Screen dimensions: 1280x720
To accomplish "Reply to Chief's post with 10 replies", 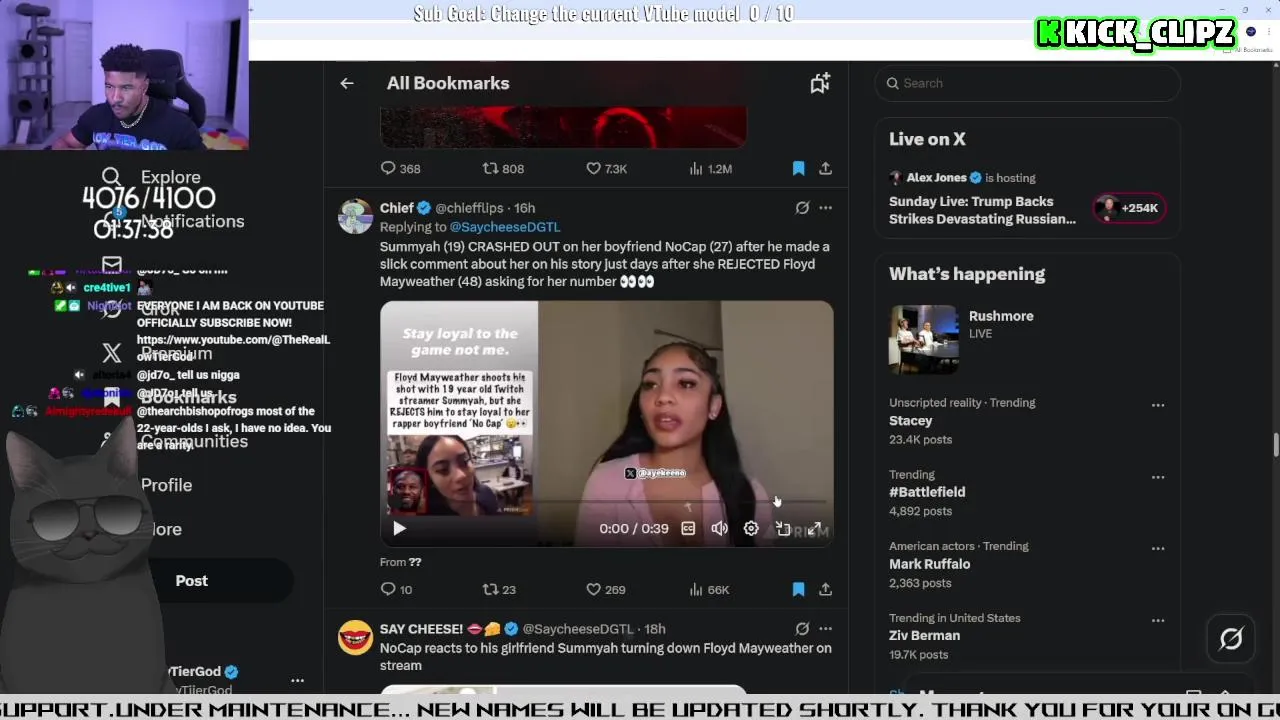I will pyautogui.click(x=397, y=589).
